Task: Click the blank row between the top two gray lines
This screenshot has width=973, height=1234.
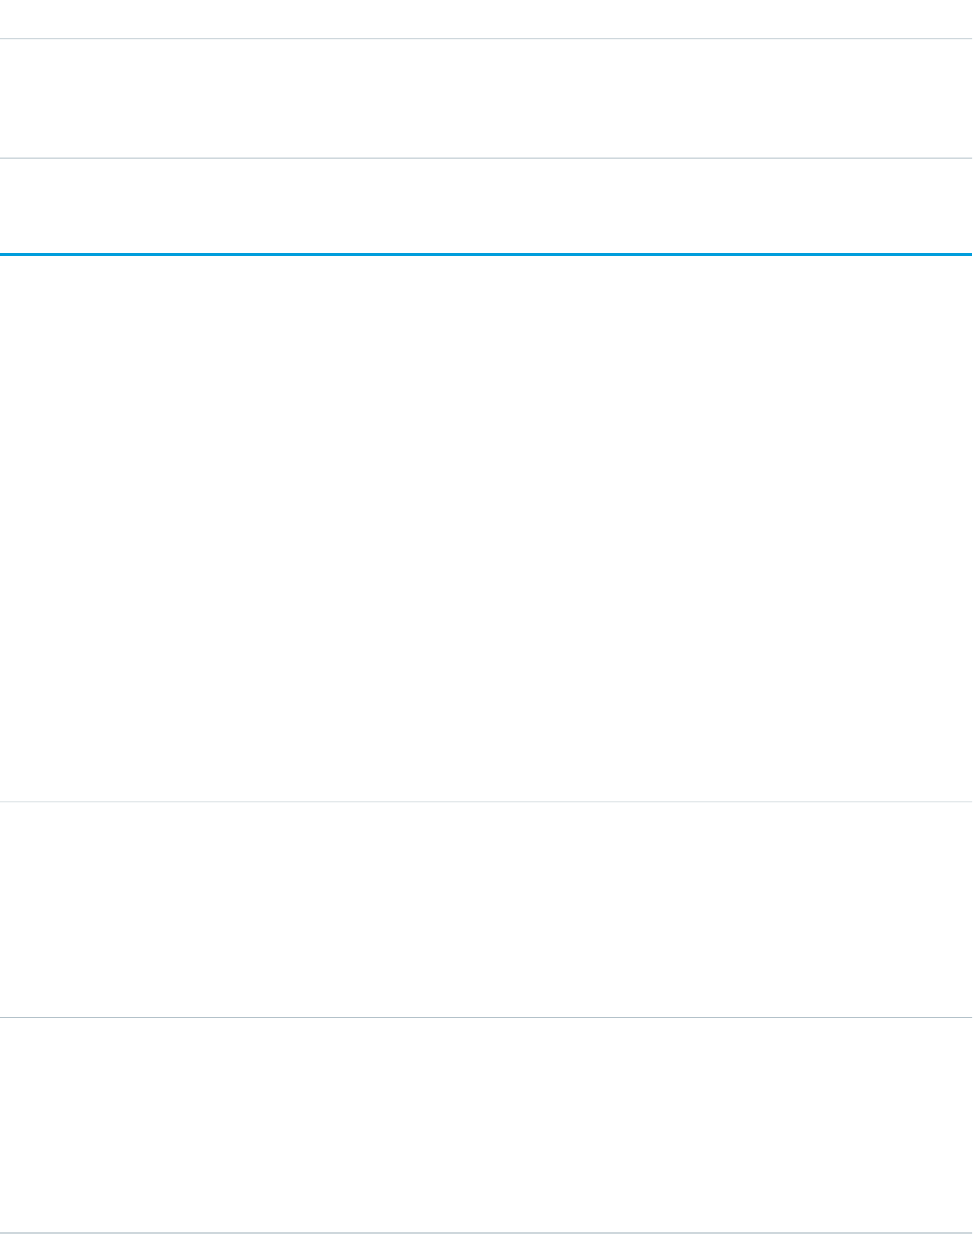Action: tap(486, 98)
